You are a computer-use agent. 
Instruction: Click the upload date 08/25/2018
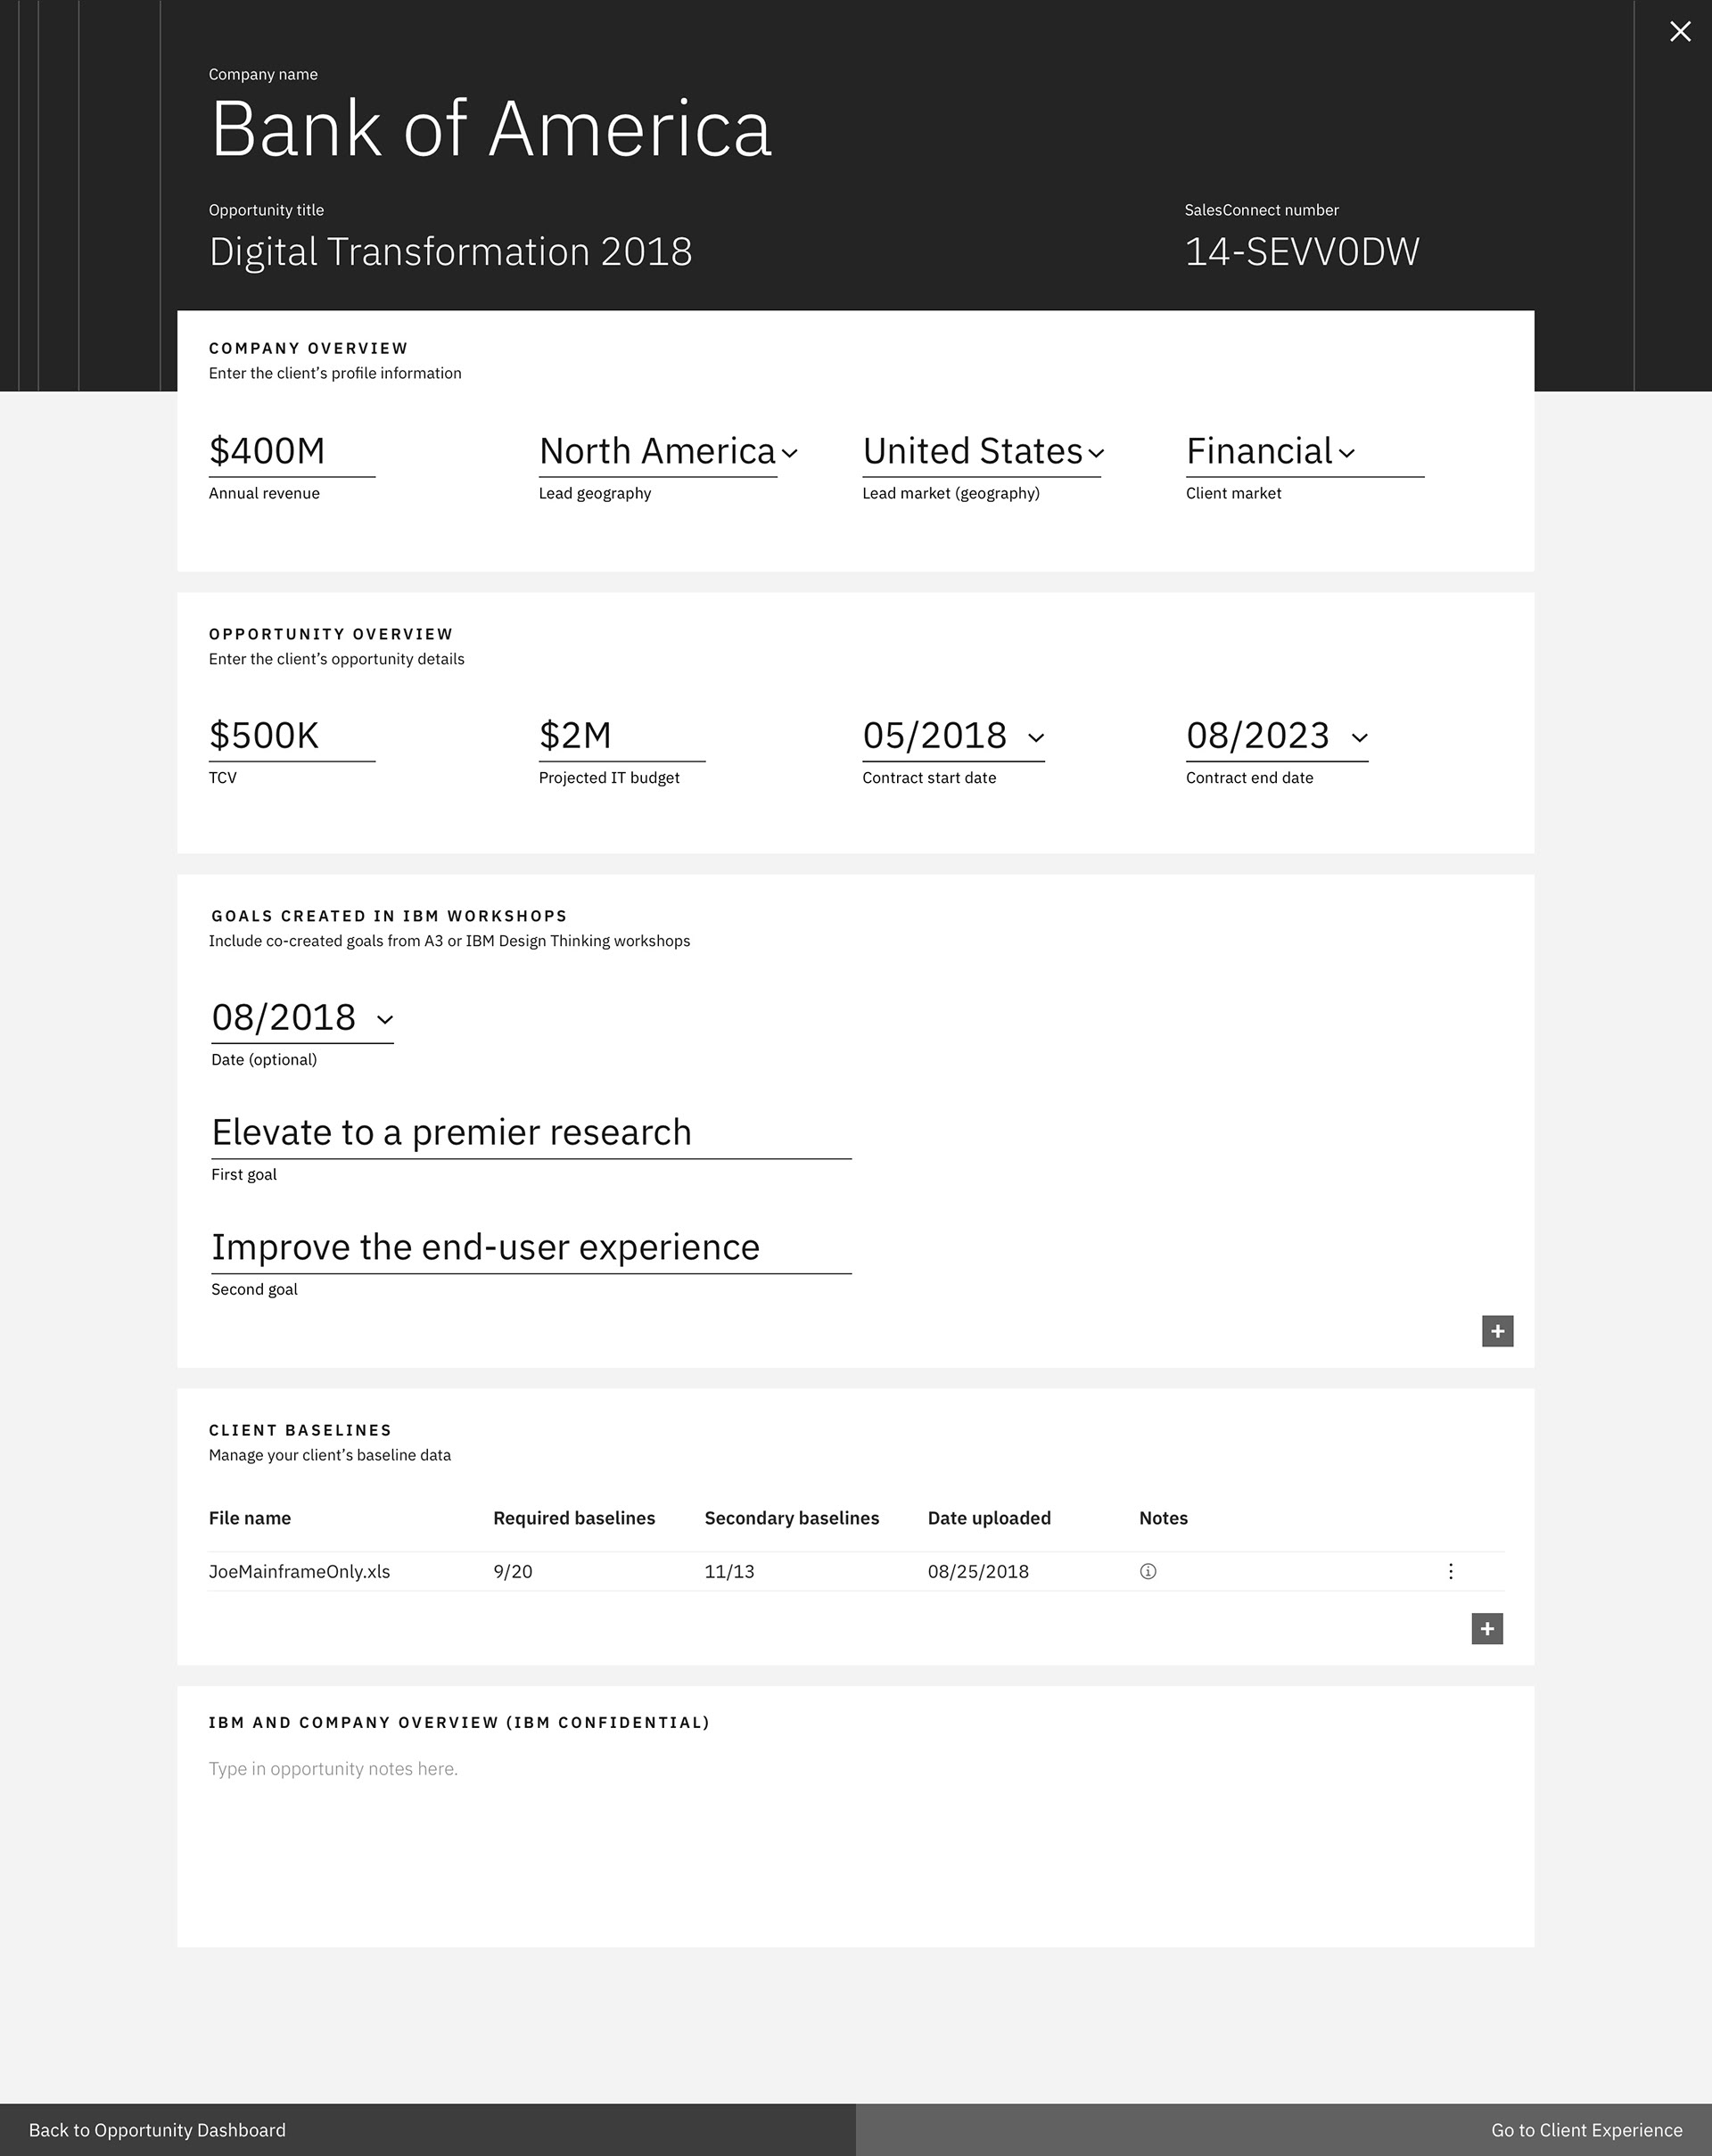point(978,1571)
